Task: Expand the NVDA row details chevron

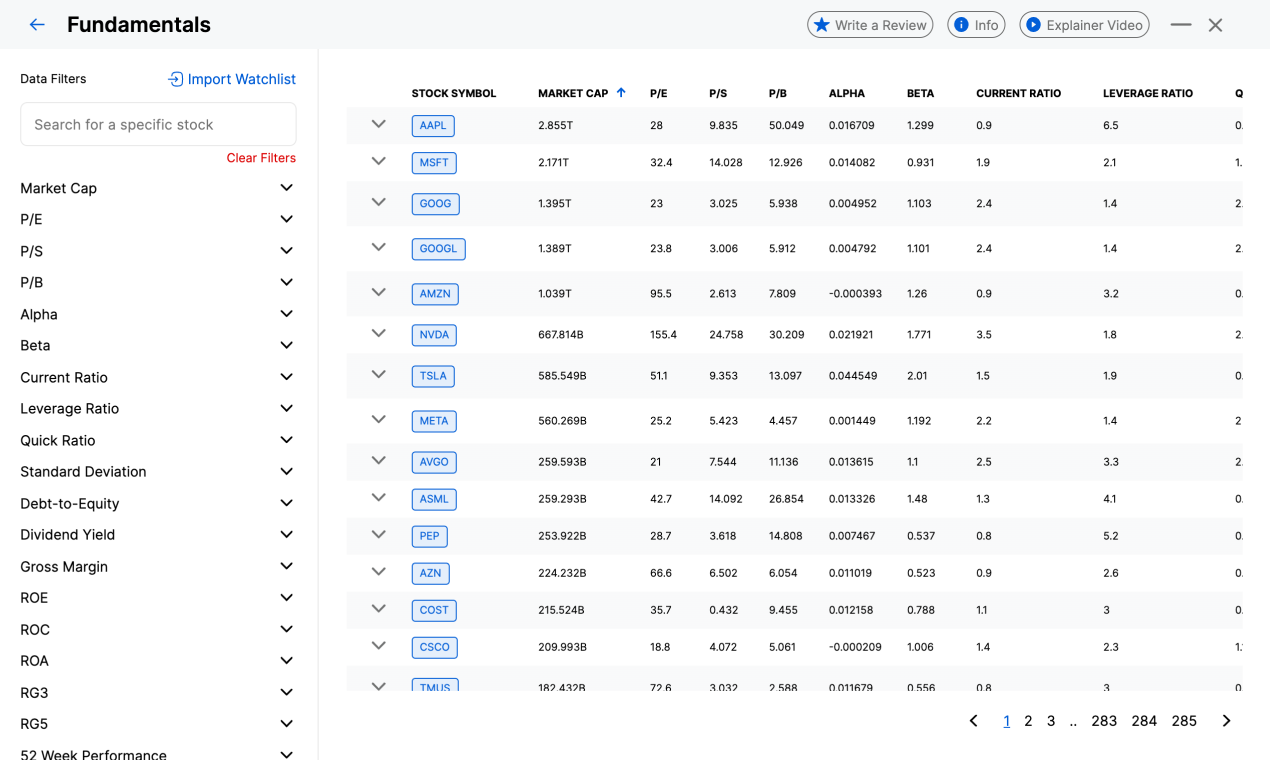Action: click(378, 333)
